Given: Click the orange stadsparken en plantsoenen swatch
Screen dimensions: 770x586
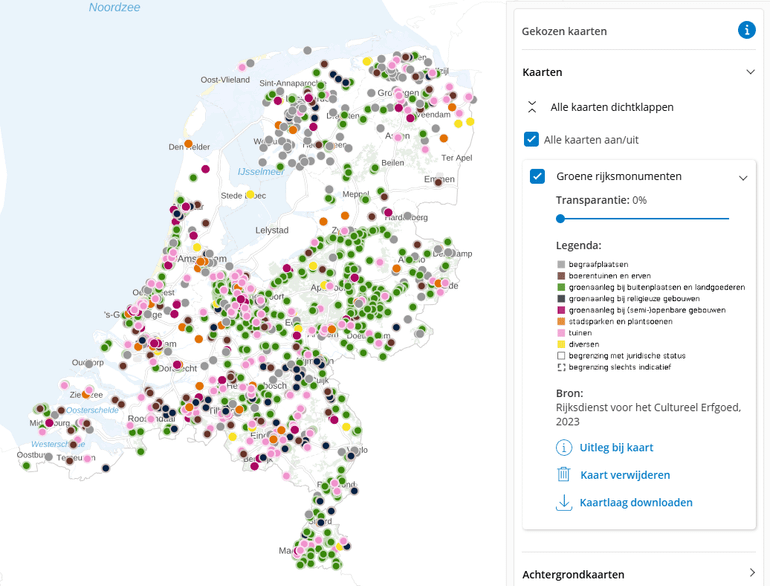Looking at the screenshot, I should [561, 321].
